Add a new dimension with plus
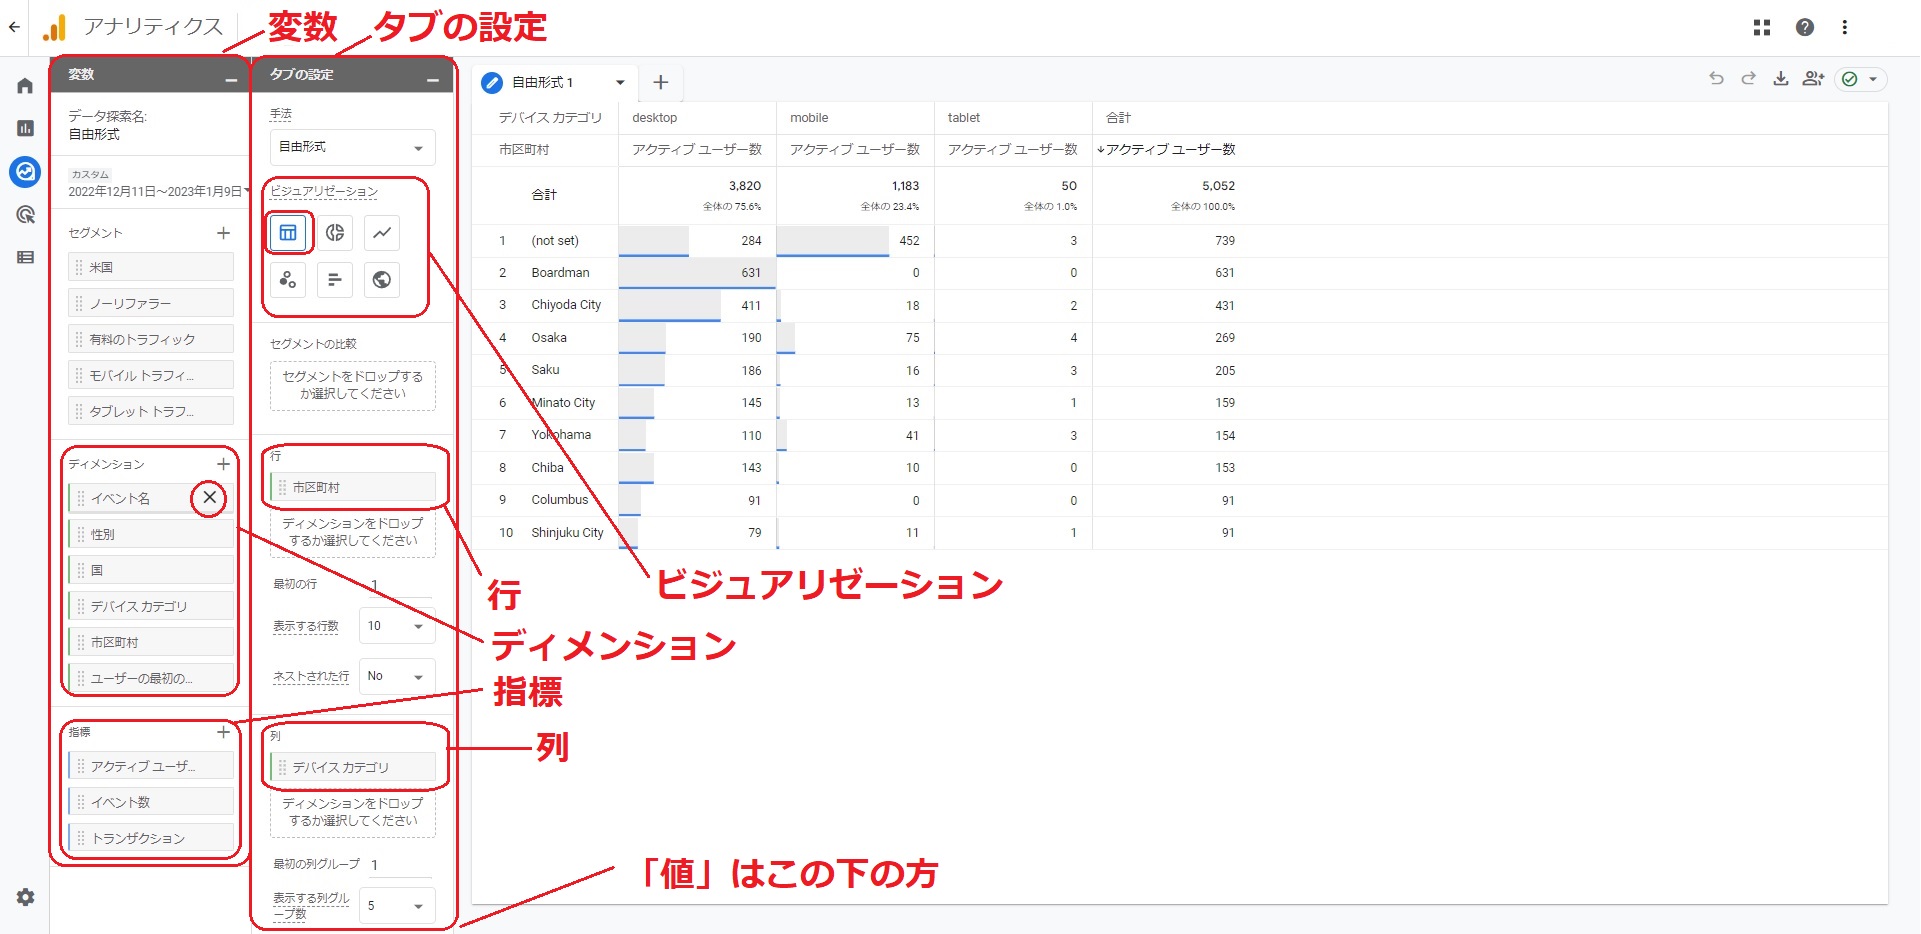Viewport: 1921px width, 934px height. [x=223, y=464]
